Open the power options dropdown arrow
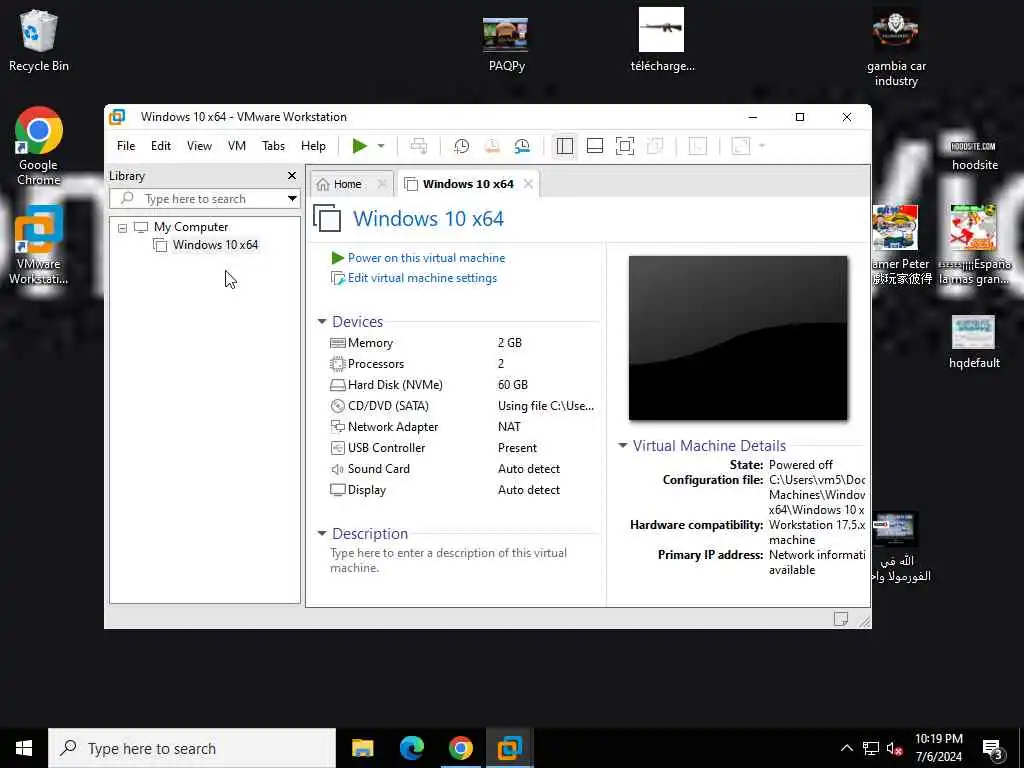This screenshot has width=1024, height=768. click(x=381, y=146)
